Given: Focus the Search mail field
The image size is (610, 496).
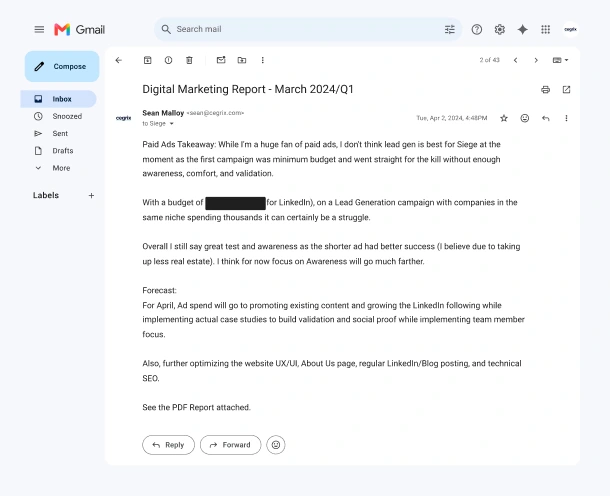Looking at the screenshot, I should tap(307, 29).
